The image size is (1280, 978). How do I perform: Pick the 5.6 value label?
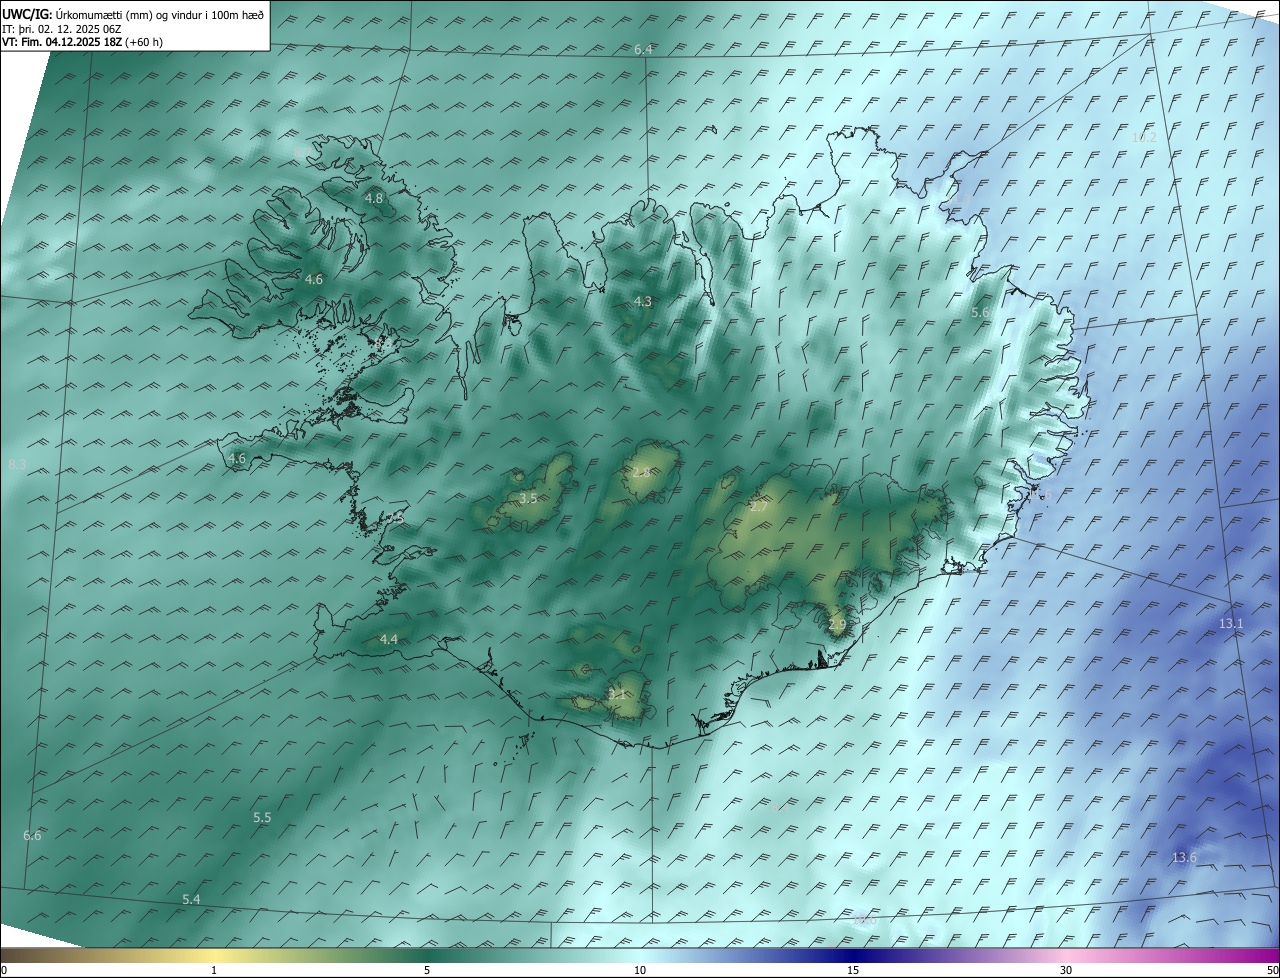(980, 313)
